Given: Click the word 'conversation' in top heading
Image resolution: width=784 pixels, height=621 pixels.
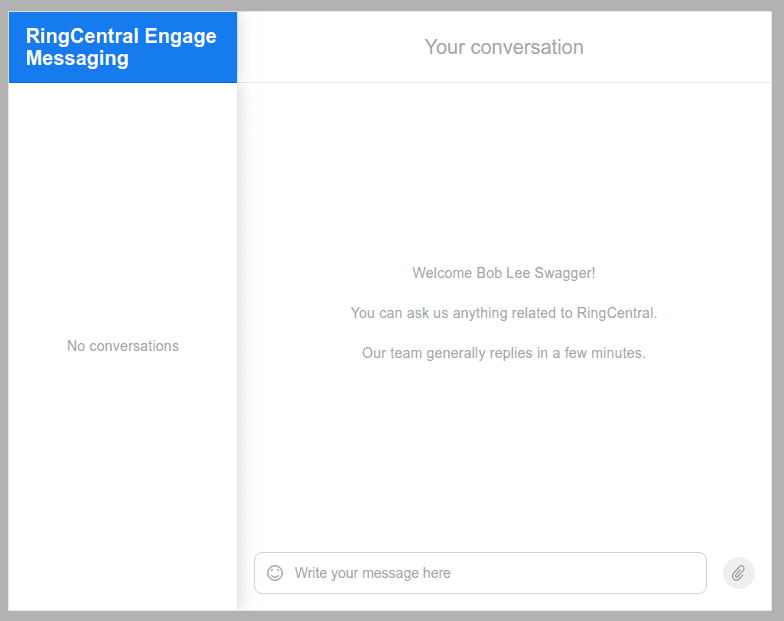Looking at the screenshot, I should click(x=527, y=47).
